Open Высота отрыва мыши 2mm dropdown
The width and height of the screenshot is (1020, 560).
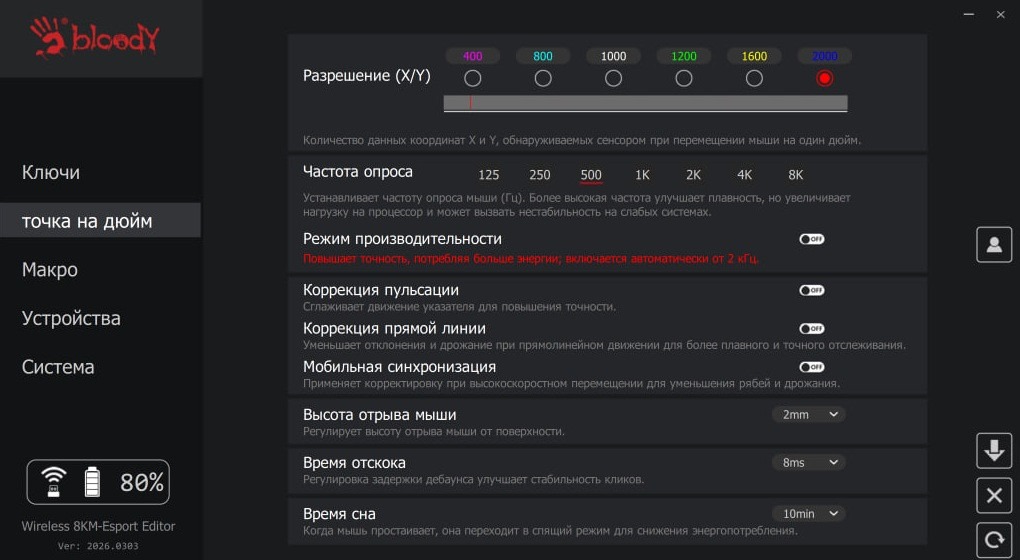click(809, 414)
